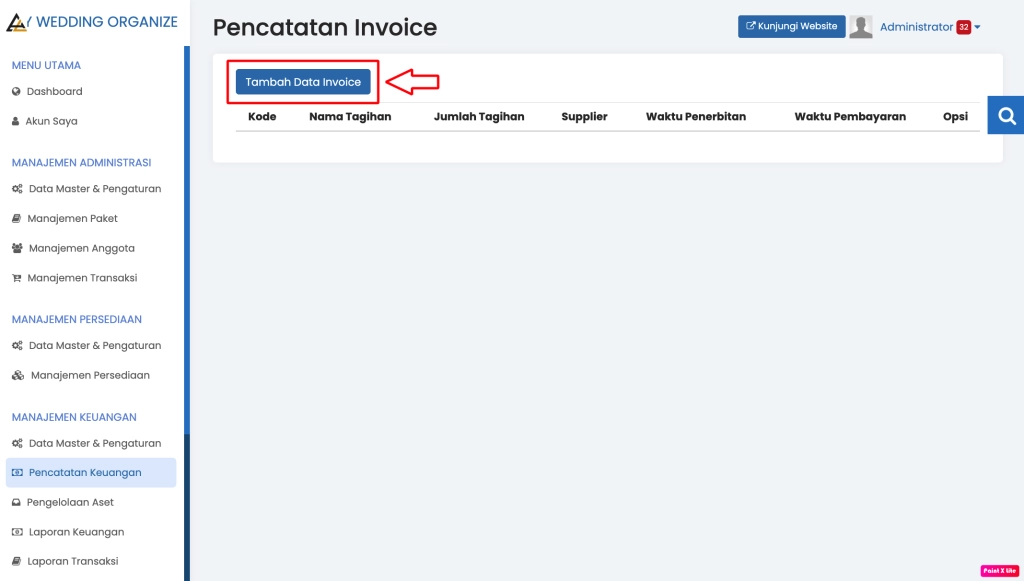1024x581 pixels.
Task: Open Laporan Keuangan in the sidebar
Action: [x=75, y=532]
